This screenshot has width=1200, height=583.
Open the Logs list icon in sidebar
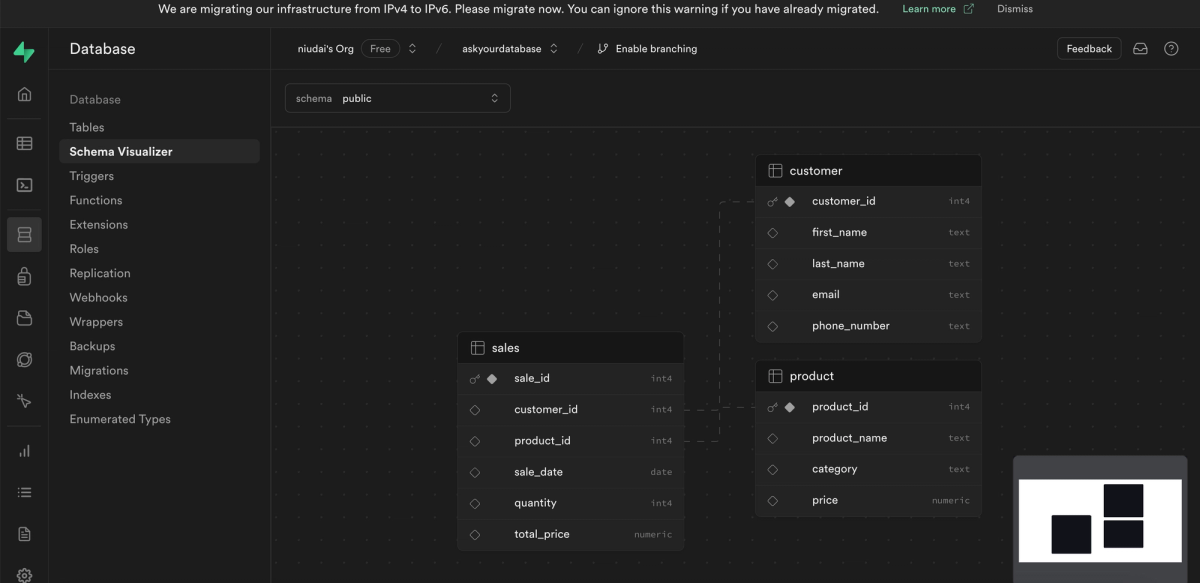point(24,491)
